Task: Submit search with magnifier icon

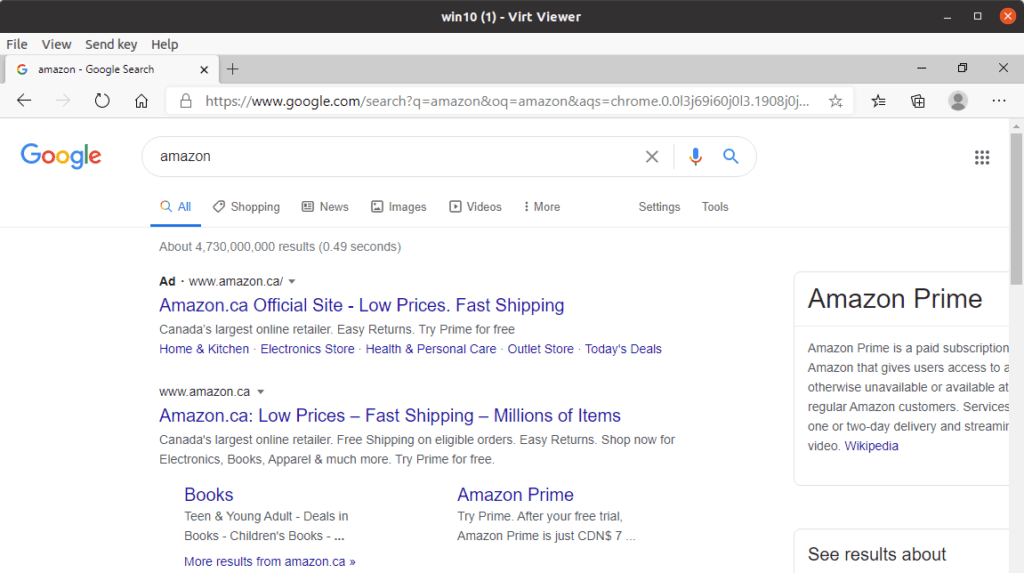Action: [x=730, y=156]
